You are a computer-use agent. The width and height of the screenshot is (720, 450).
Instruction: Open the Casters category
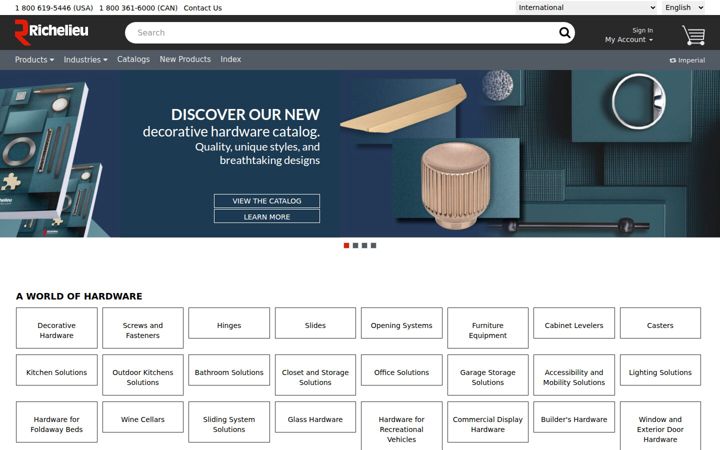pos(660,323)
